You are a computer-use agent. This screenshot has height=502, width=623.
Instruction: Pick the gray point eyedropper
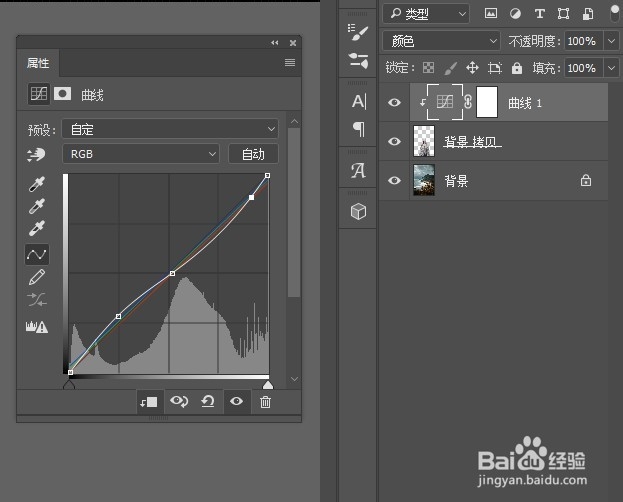coord(37,206)
